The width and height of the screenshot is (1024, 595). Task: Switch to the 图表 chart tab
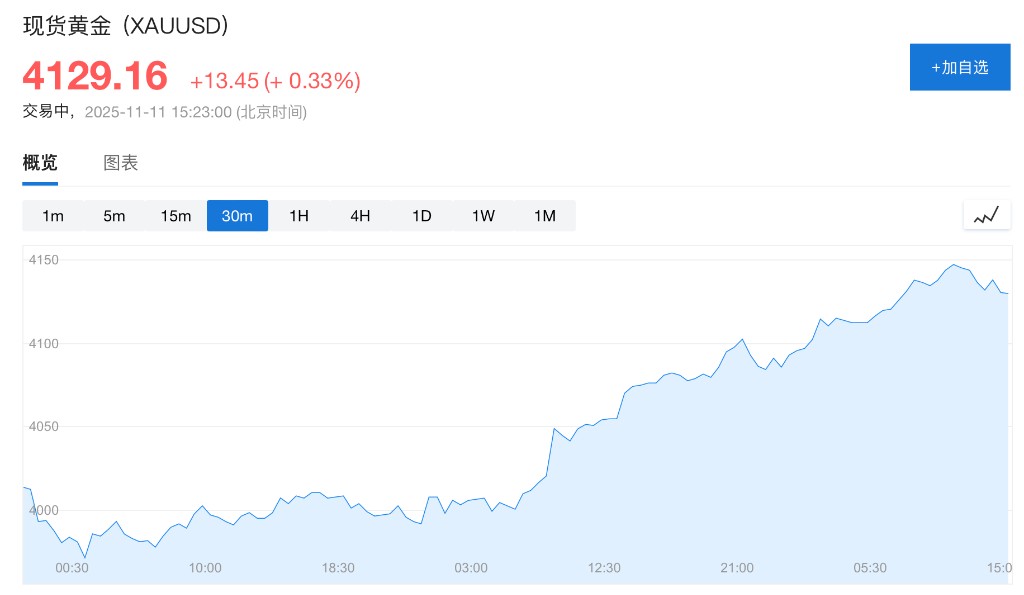click(121, 163)
